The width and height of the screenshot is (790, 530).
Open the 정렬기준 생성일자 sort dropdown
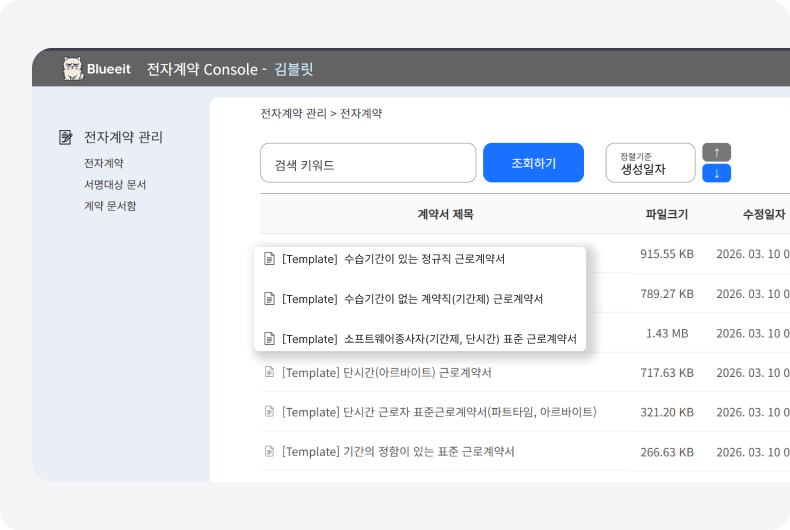650,163
